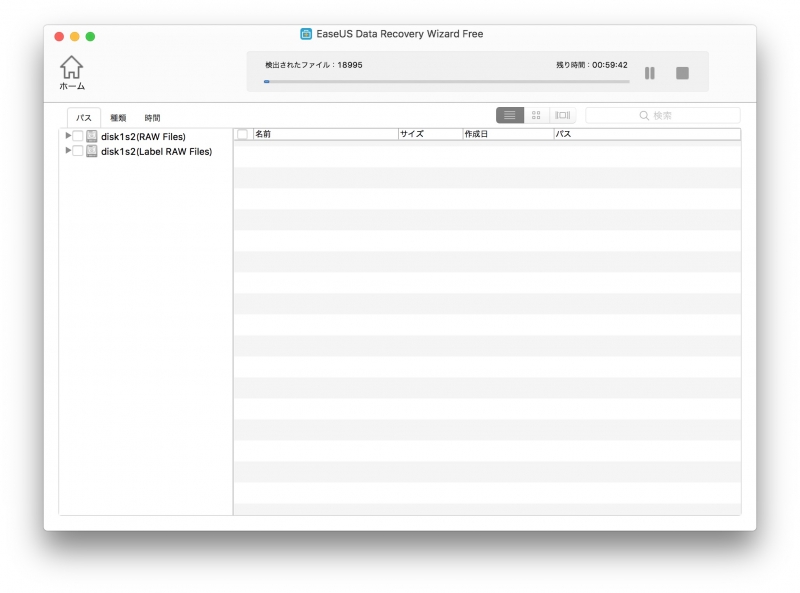The image size is (800, 593).
Task: Click the scan progress bar
Action: (446, 81)
